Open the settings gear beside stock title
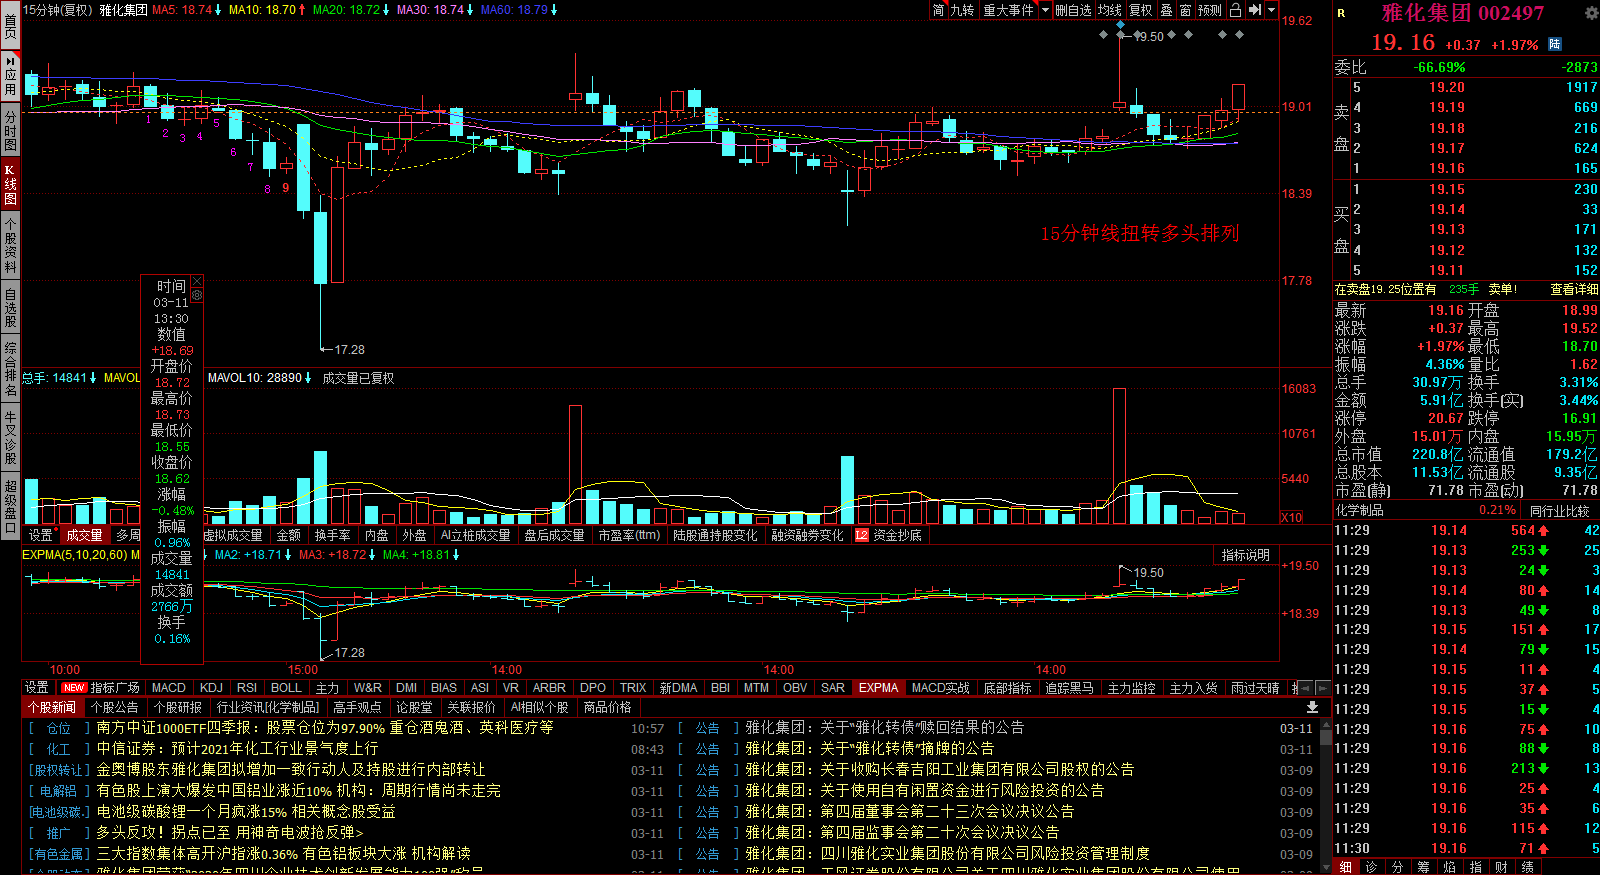Viewport: 1600px width, 875px height. pyautogui.click(x=1591, y=13)
